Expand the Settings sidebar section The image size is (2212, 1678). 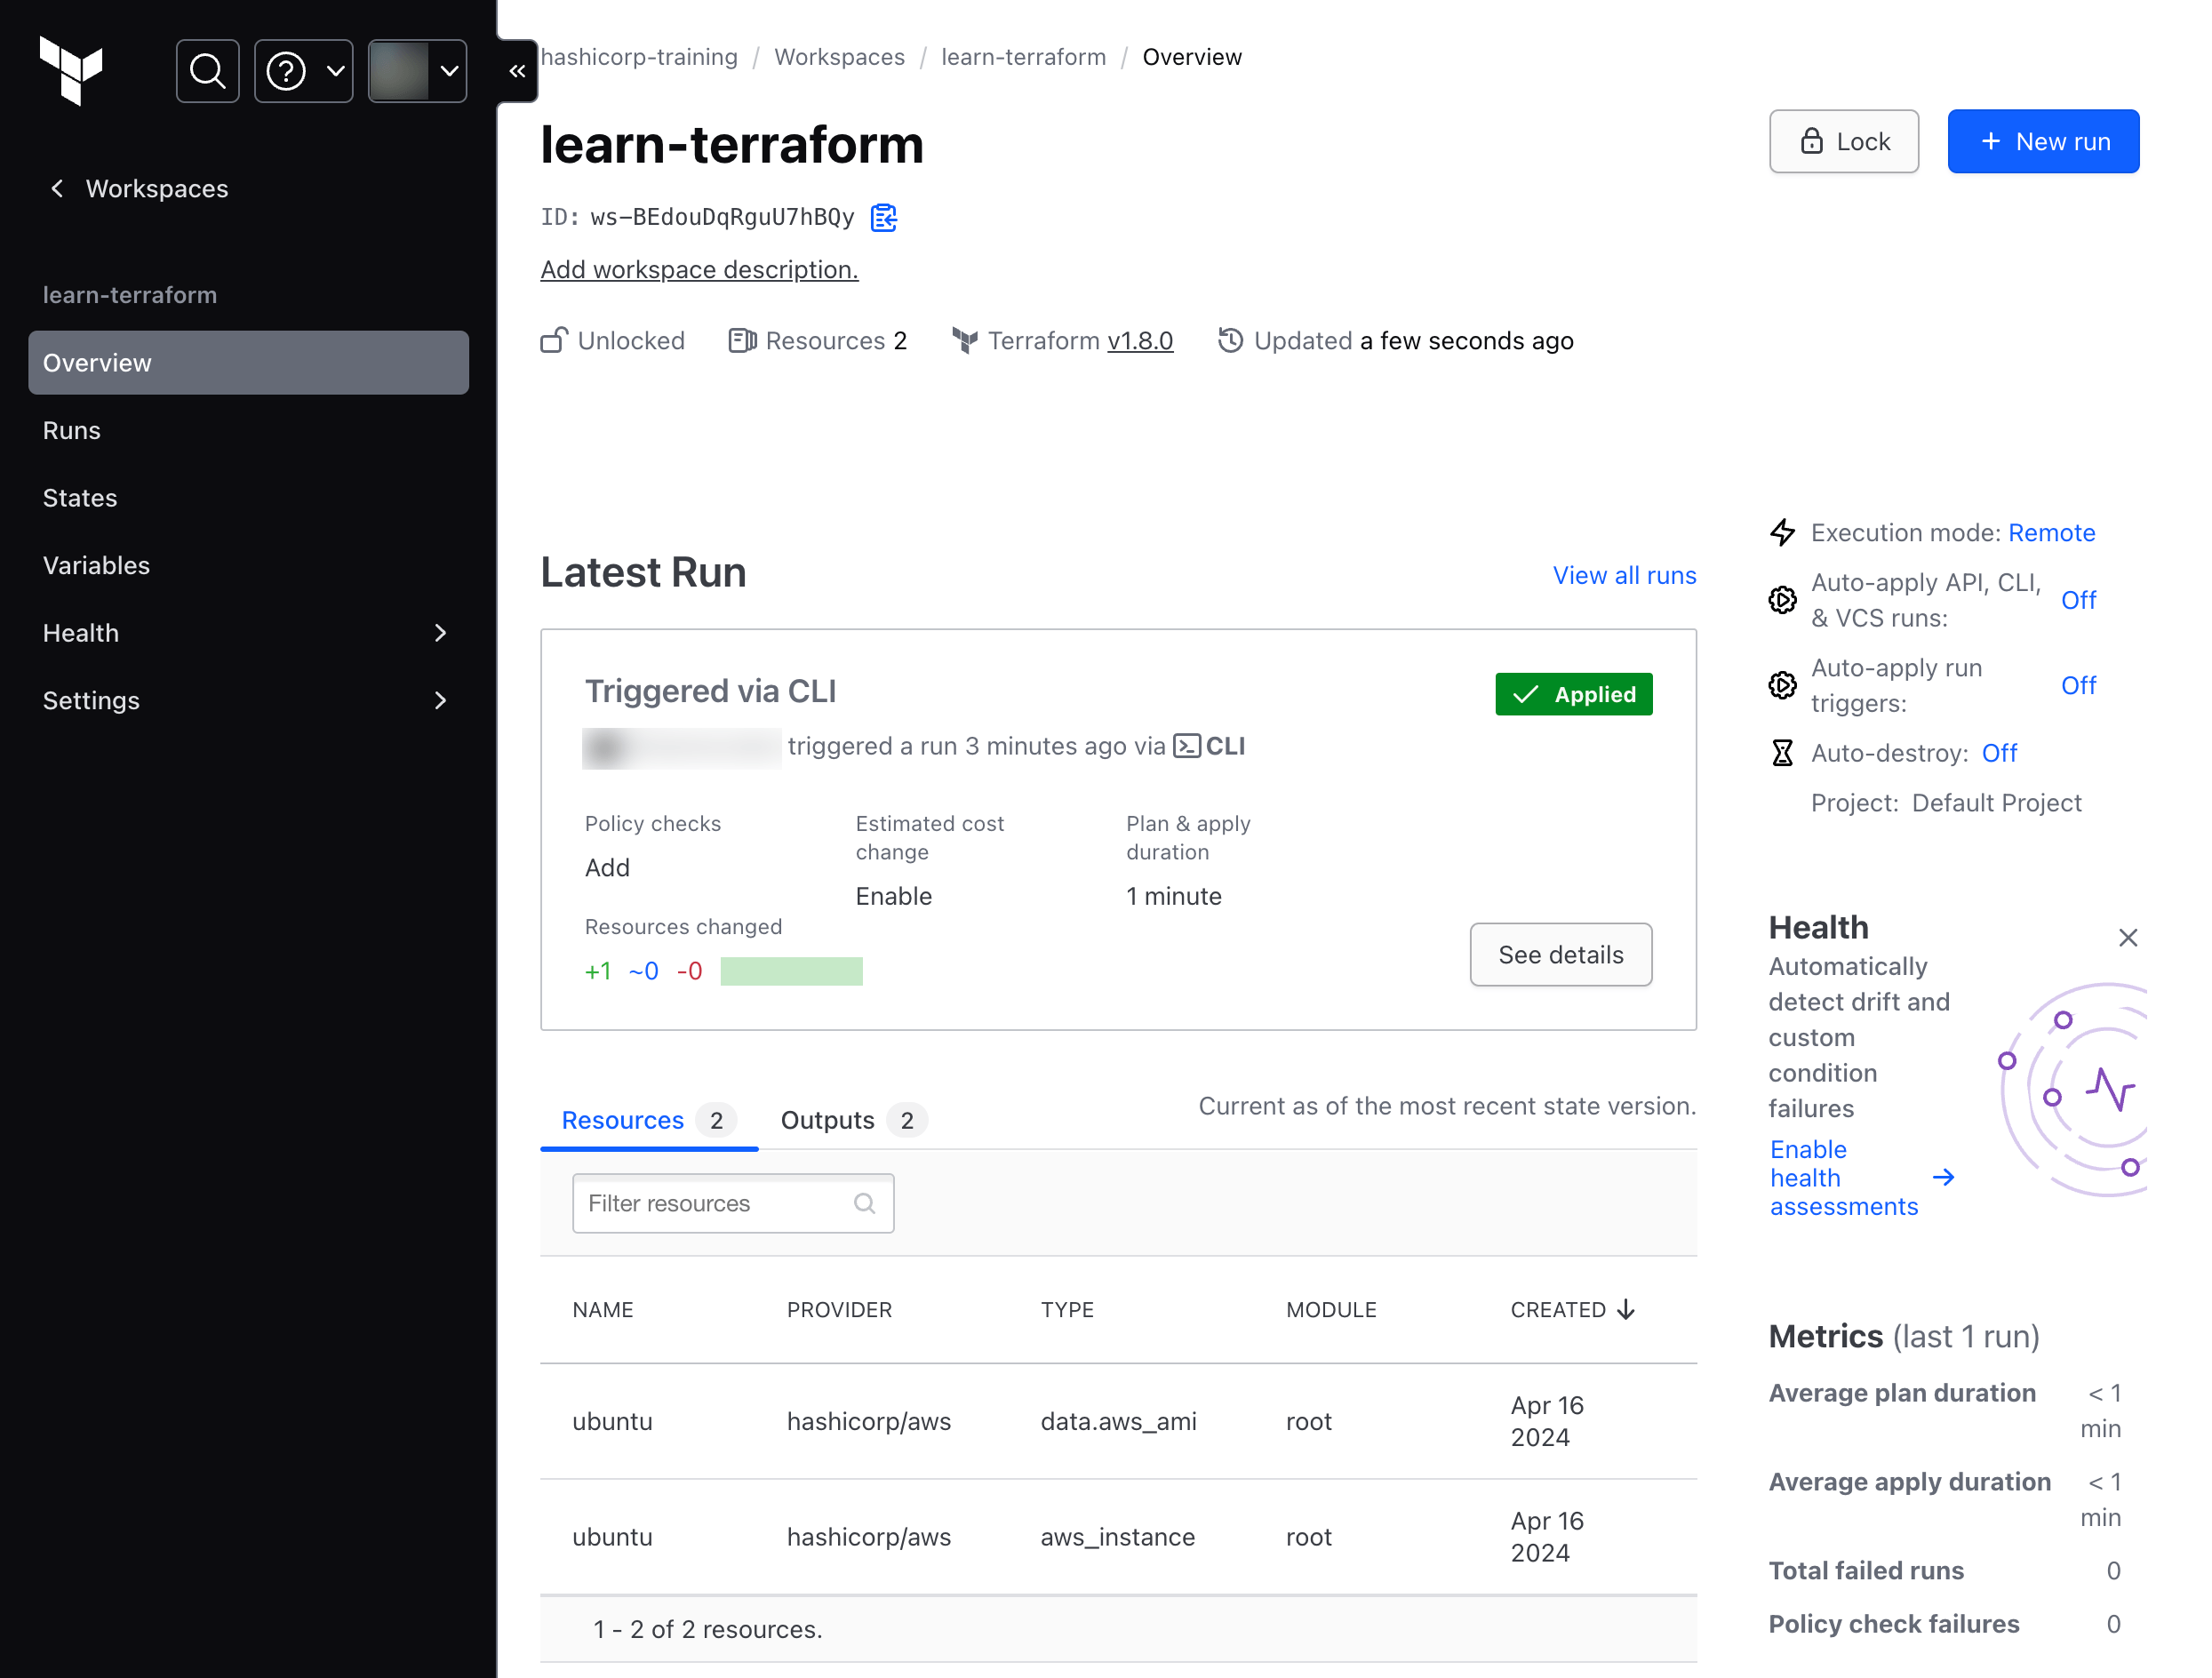pyautogui.click(x=440, y=700)
